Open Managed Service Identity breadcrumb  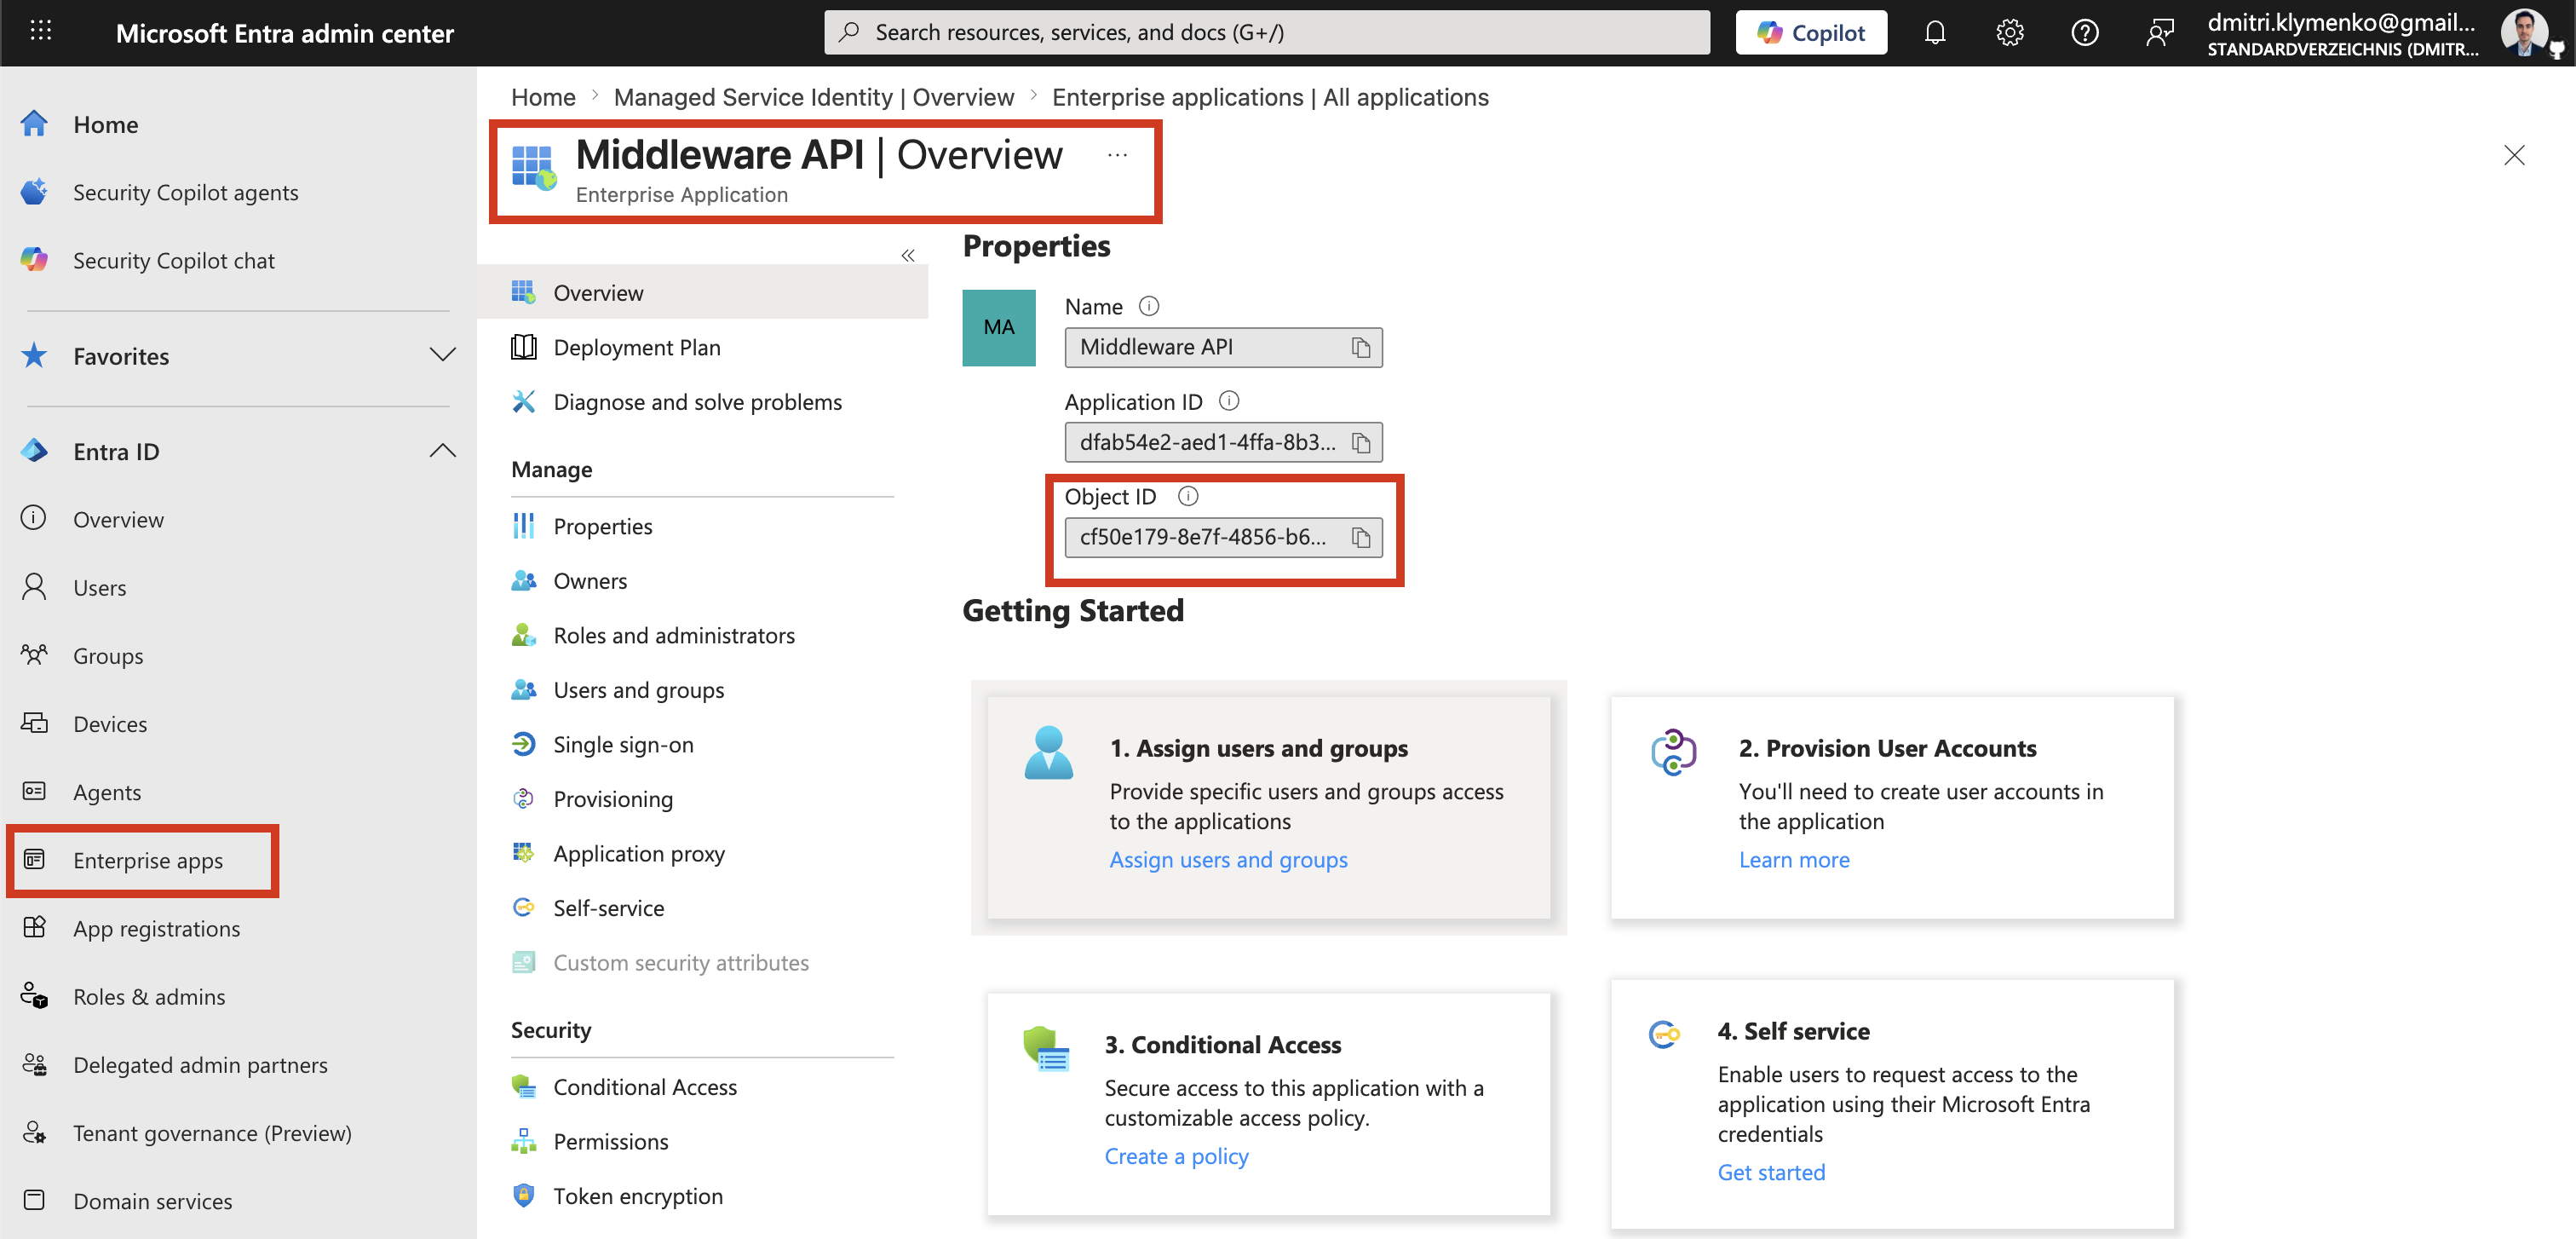point(813,97)
